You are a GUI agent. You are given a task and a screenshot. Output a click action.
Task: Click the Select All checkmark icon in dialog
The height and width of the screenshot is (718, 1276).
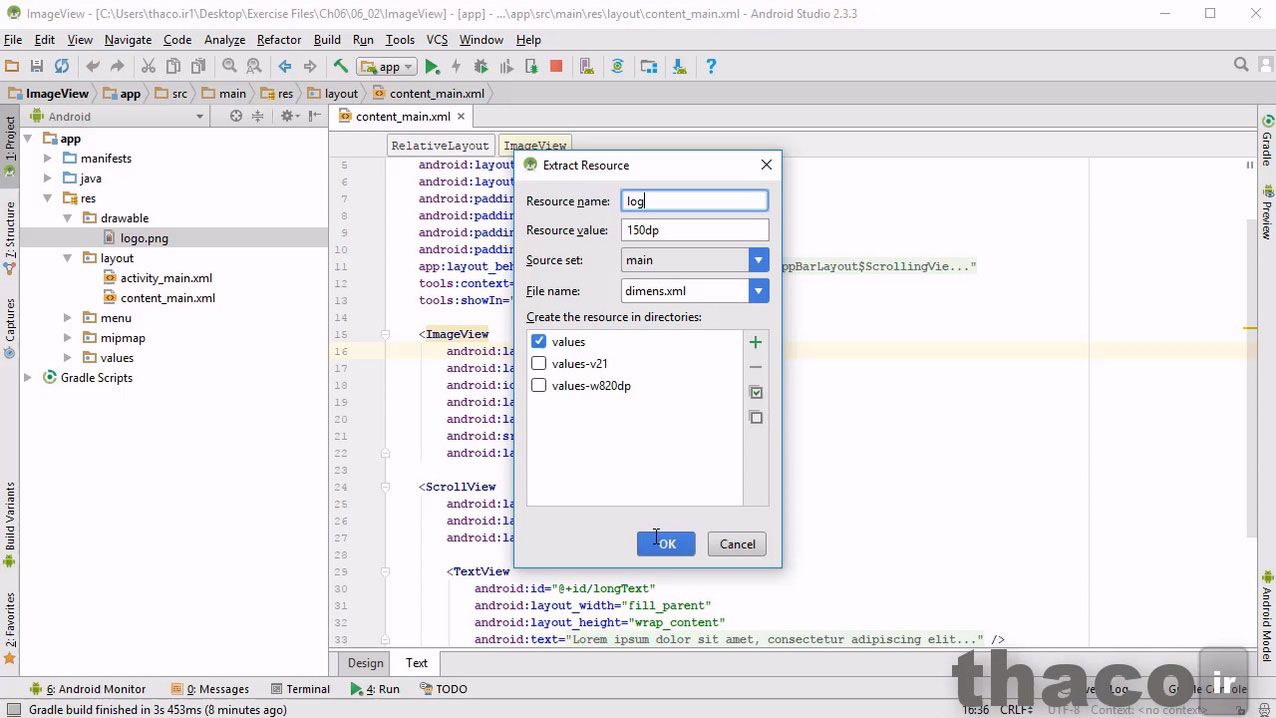click(755, 392)
